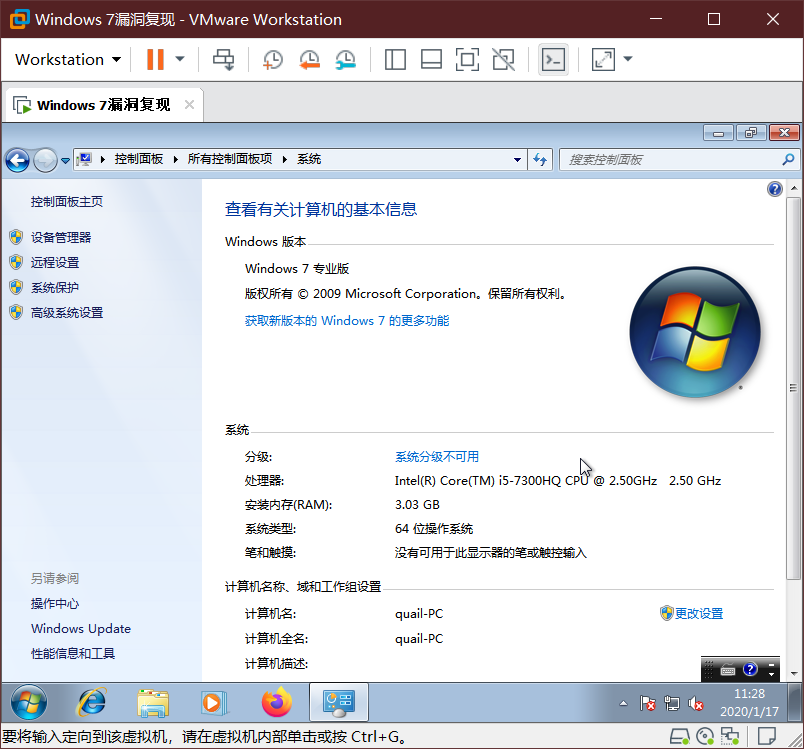Viewport: 804px width, 749px height.
Task: Click the muted volume tray icon
Action: 695,703
